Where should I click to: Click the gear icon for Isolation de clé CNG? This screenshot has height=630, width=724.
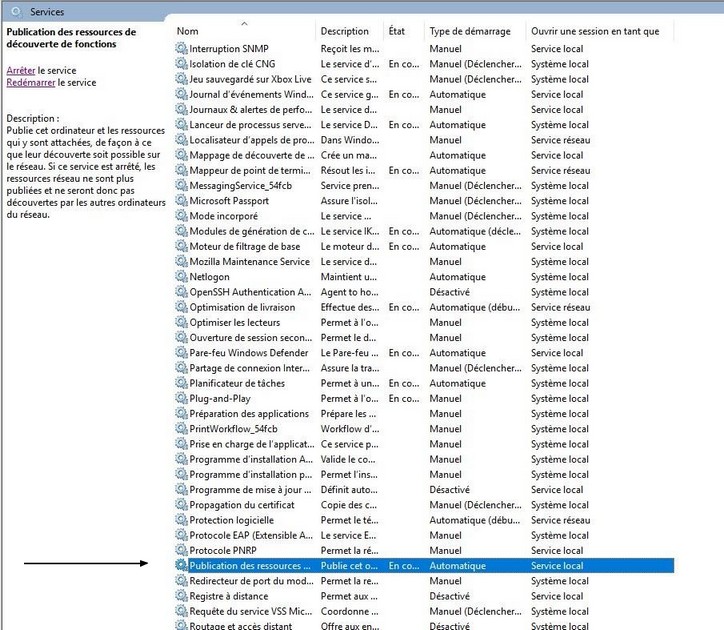[x=181, y=63]
